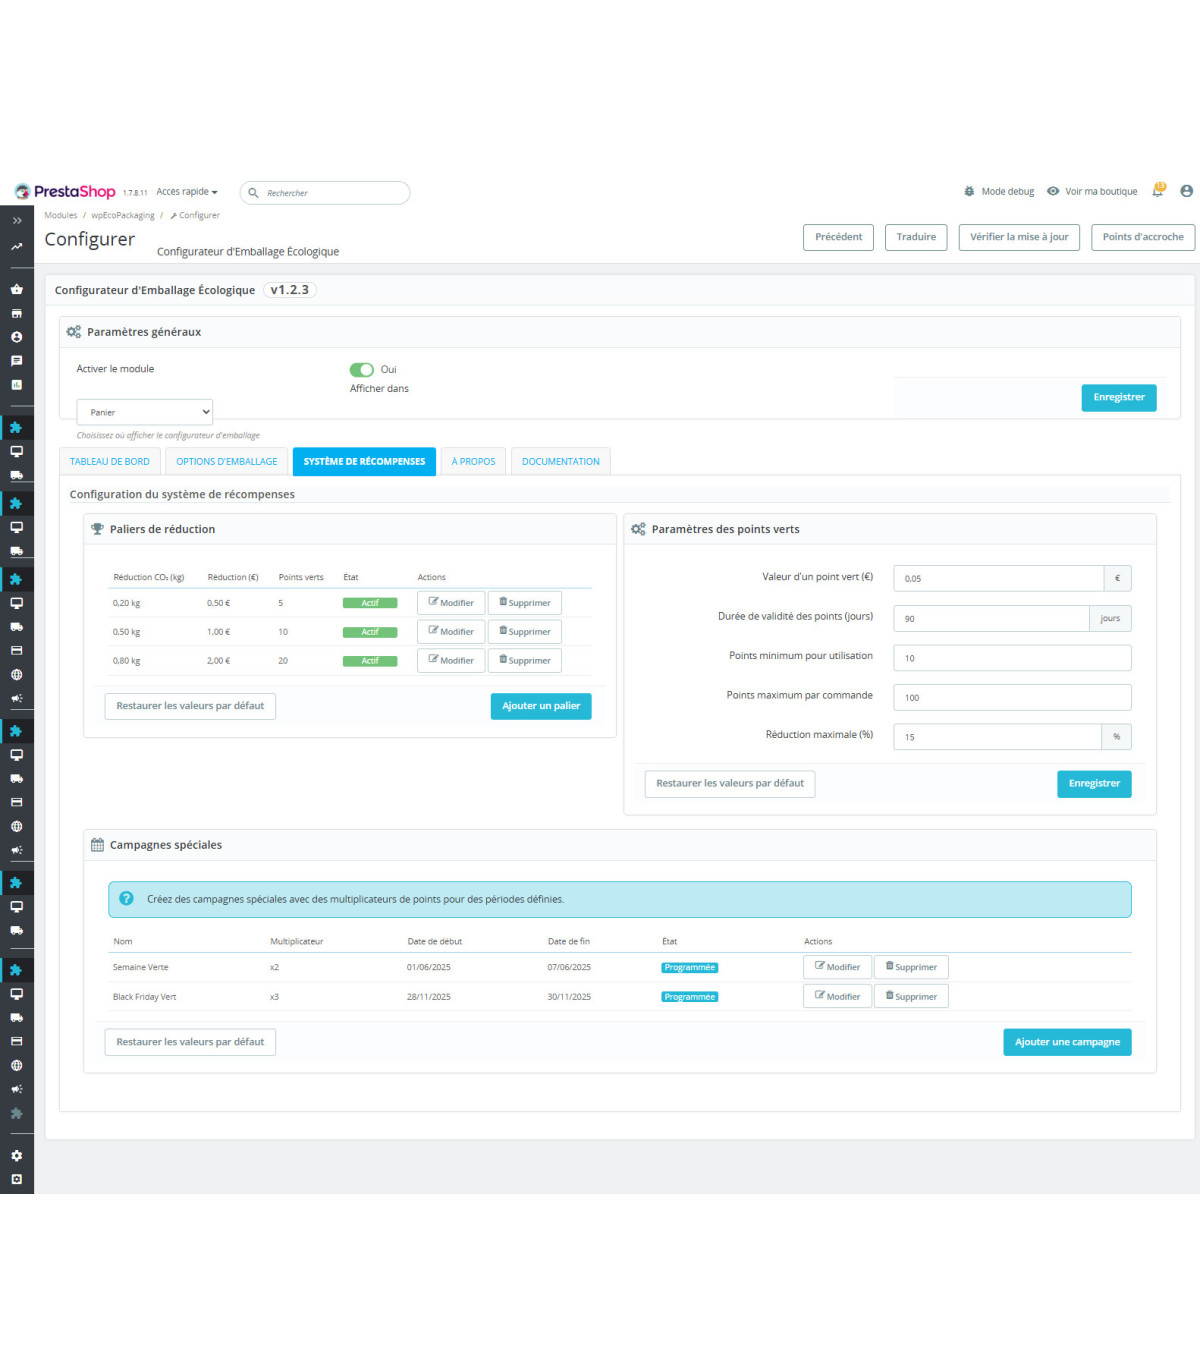This screenshot has width=1200, height=1372.
Task: Toggle the Activer le module switch
Action: point(362,370)
